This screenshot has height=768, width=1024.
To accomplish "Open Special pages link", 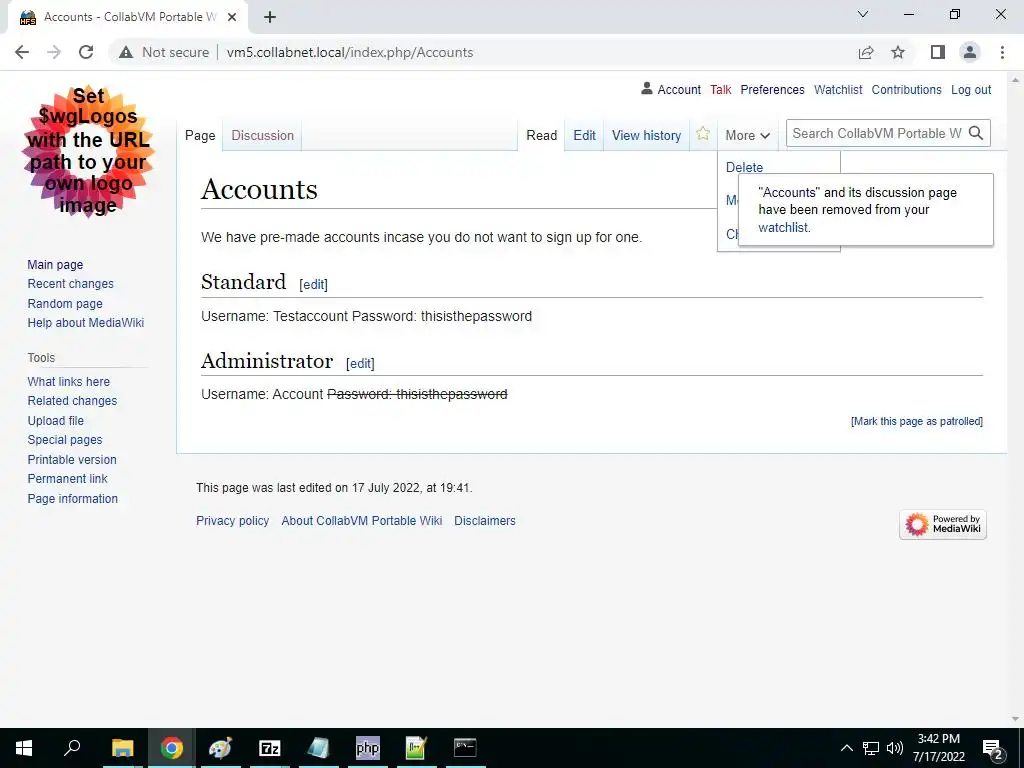I will [x=65, y=440].
